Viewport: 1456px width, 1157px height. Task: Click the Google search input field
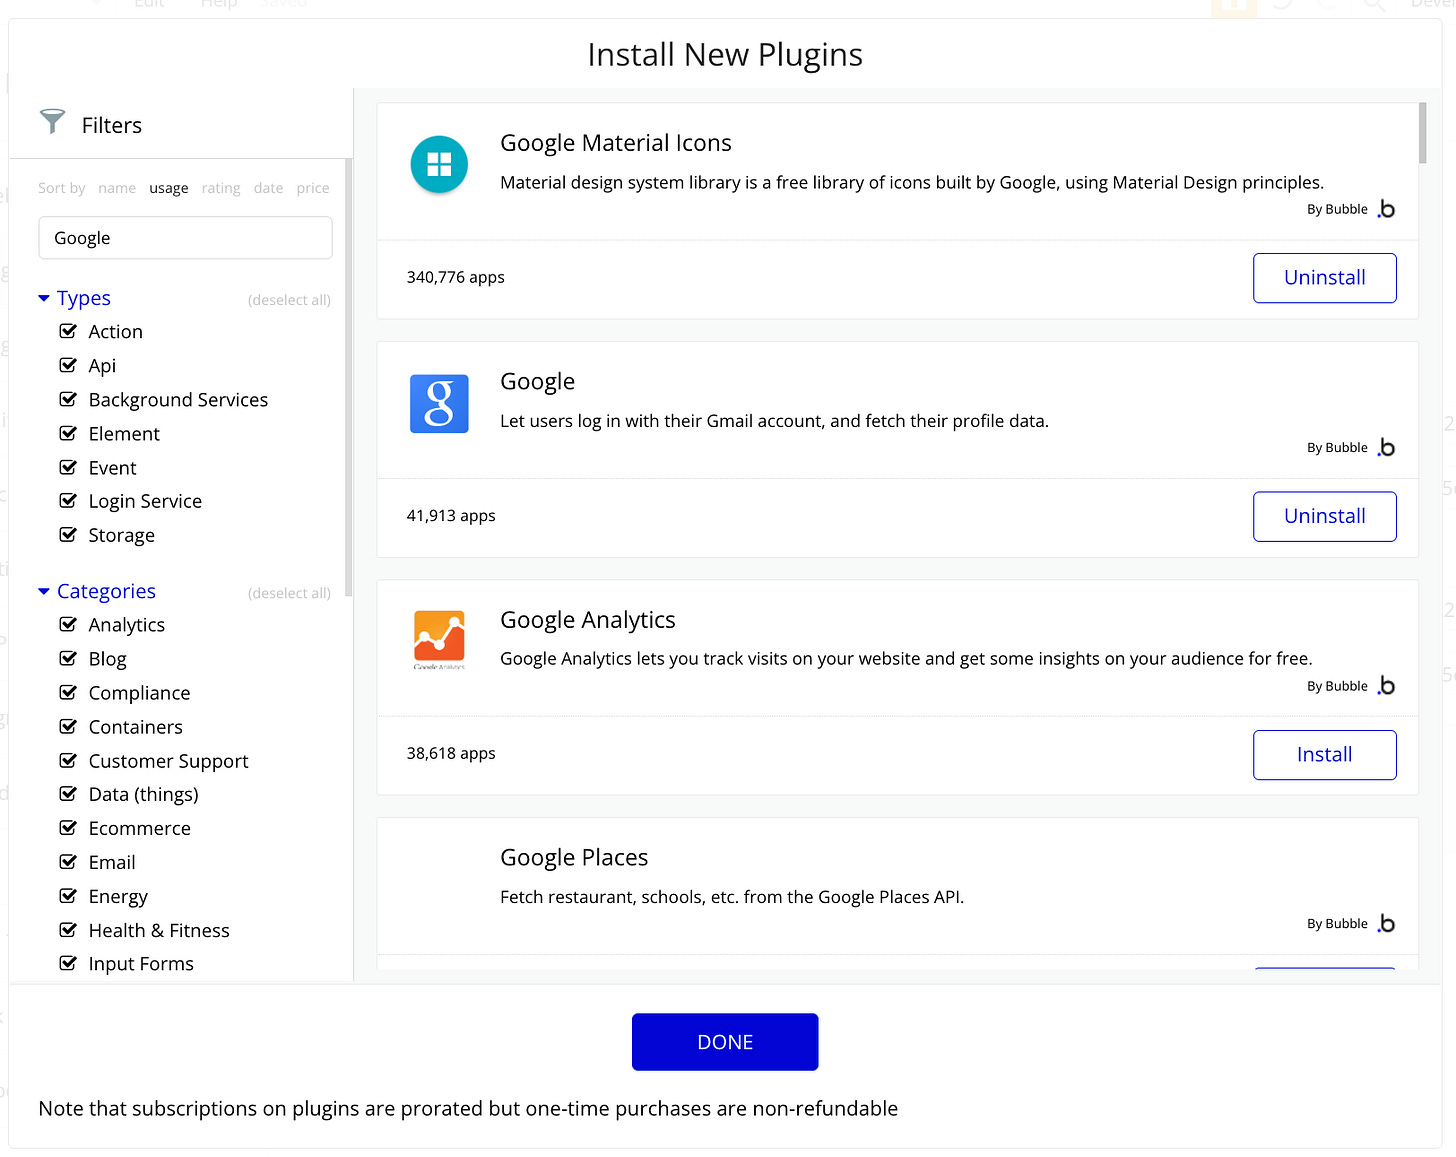click(x=185, y=238)
